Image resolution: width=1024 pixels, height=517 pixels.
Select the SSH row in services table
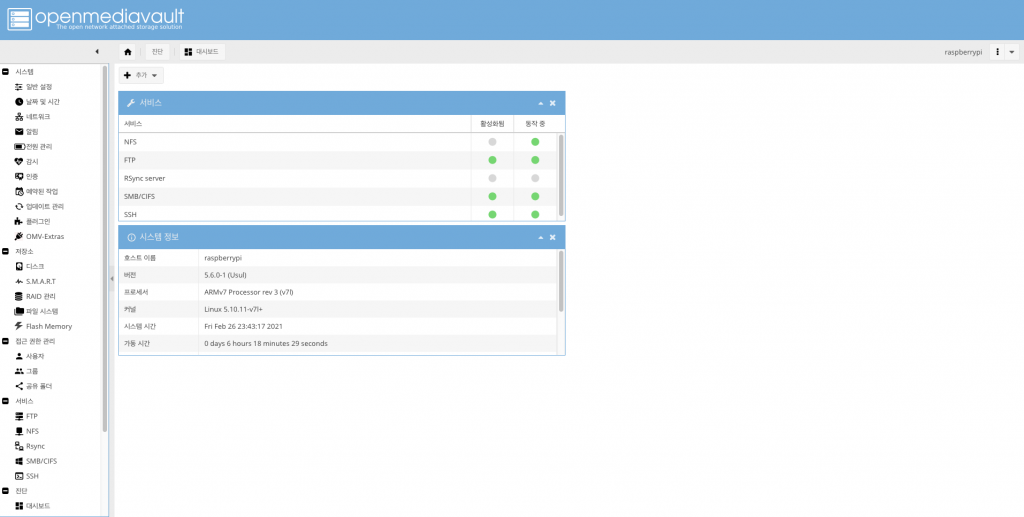[x=338, y=214]
